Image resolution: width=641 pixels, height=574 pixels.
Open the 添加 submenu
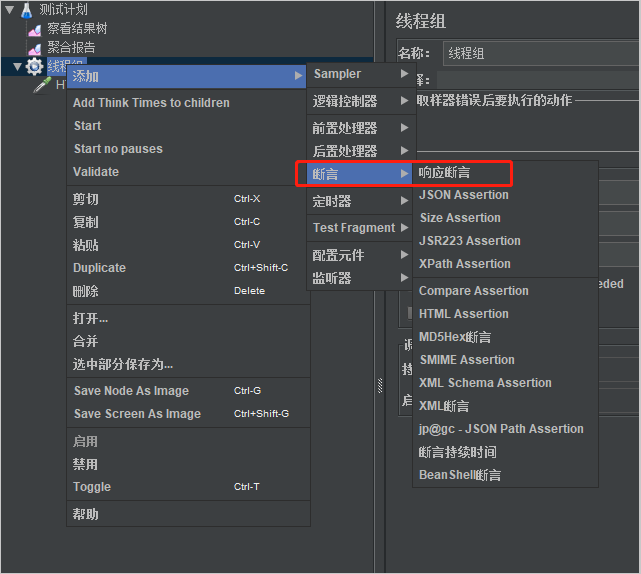[x=186, y=76]
